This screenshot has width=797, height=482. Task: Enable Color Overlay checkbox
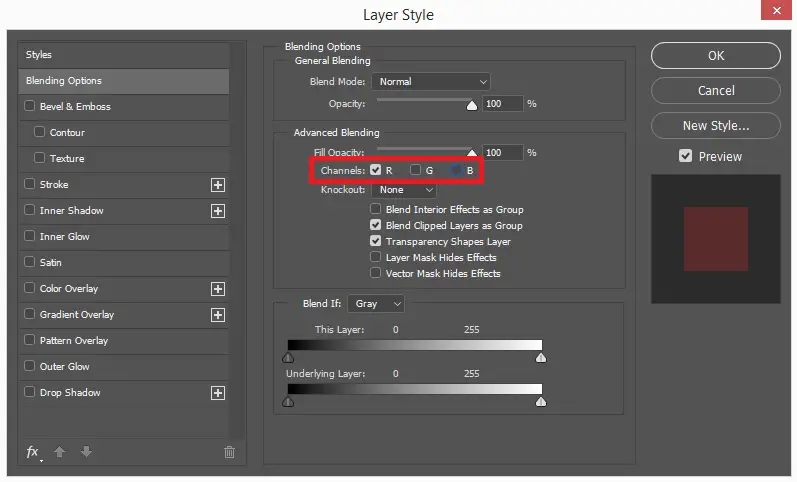pyautogui.click(x=29, y=288)
